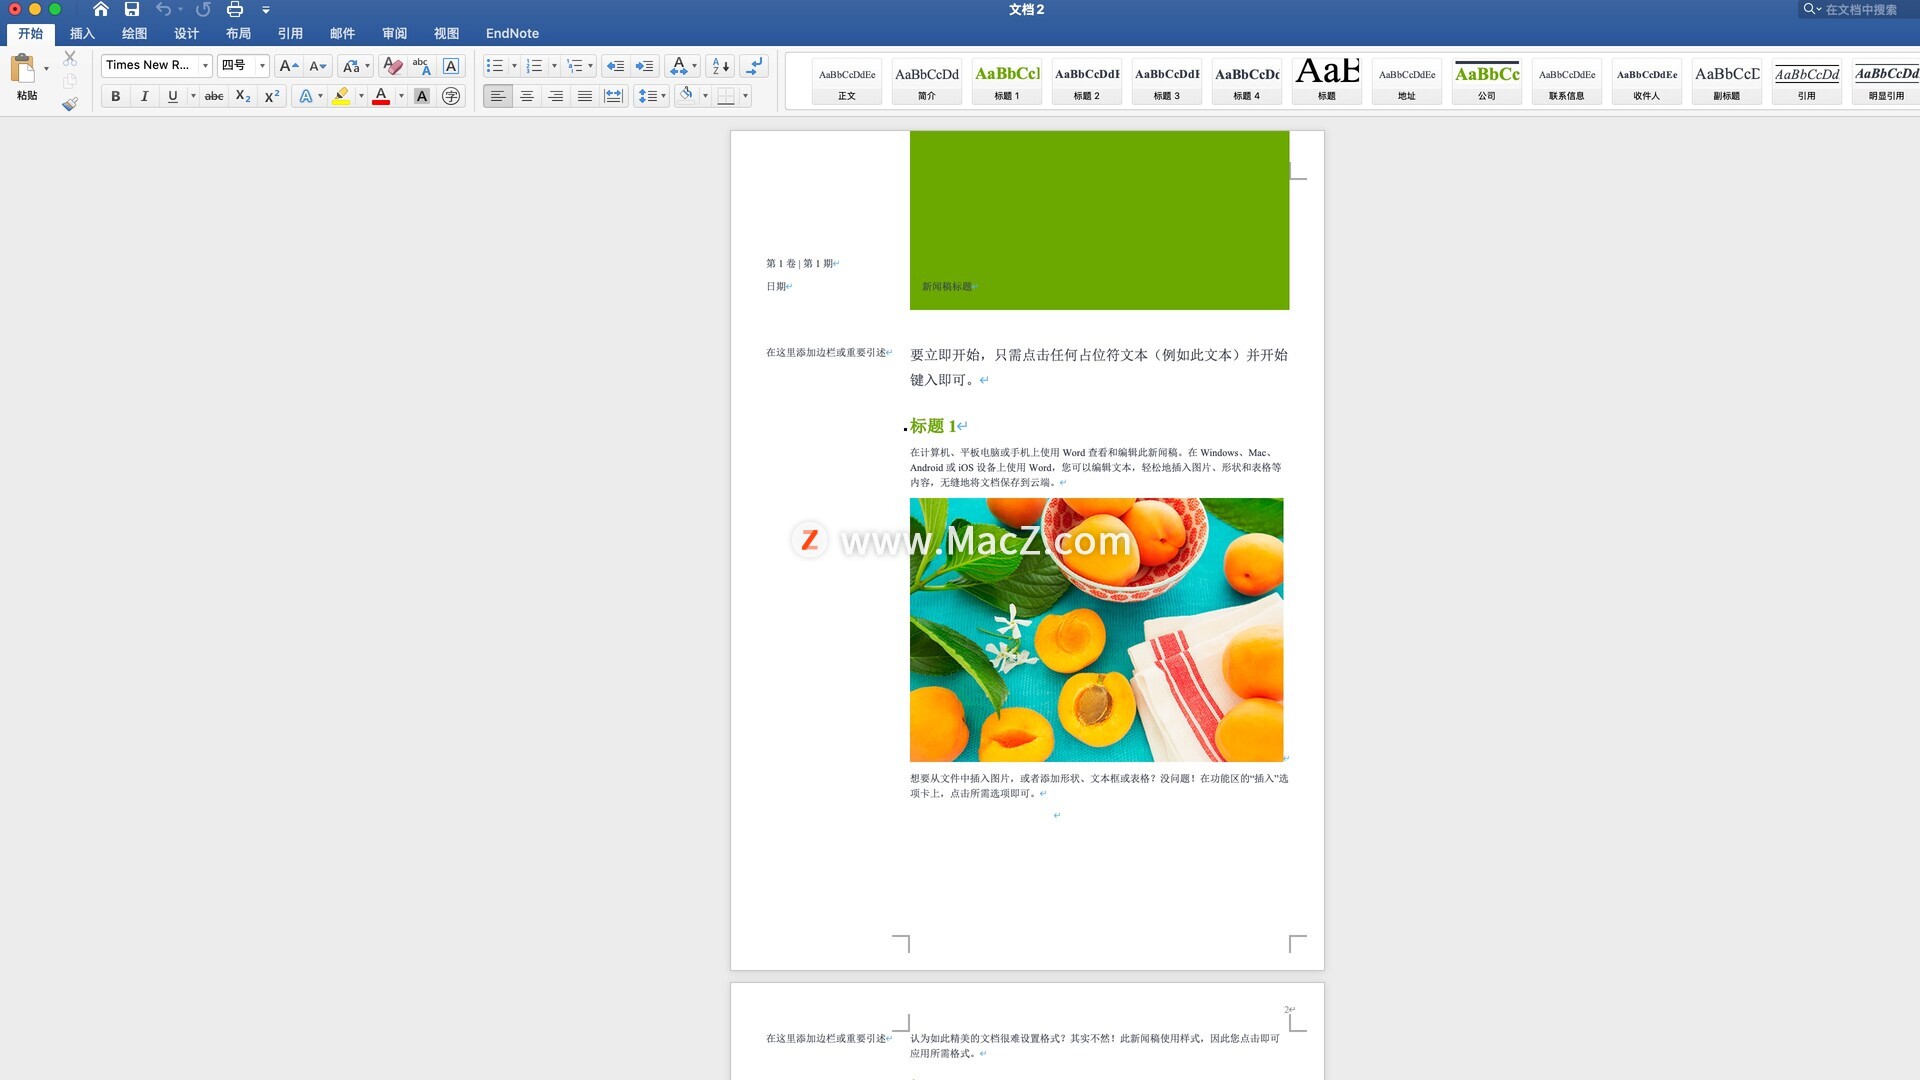
Task: Align text left
Action: (x=497, y=96)
